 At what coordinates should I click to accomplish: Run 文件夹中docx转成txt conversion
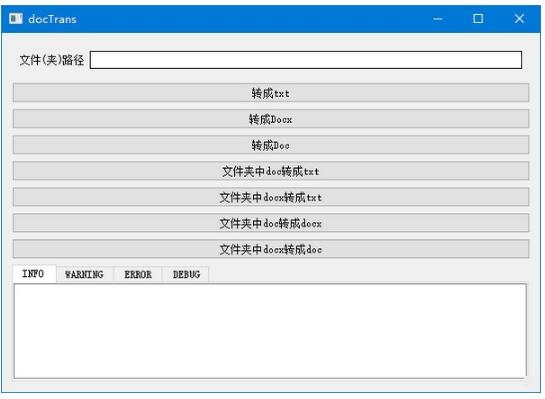(271, 197)
